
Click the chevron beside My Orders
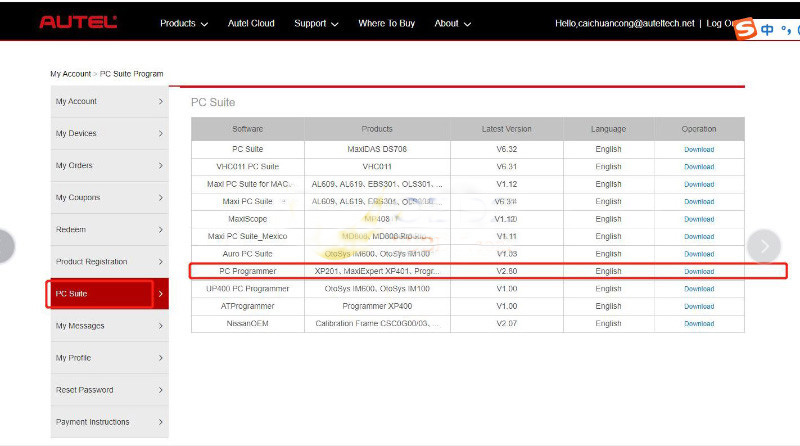(x=160, y=166)
